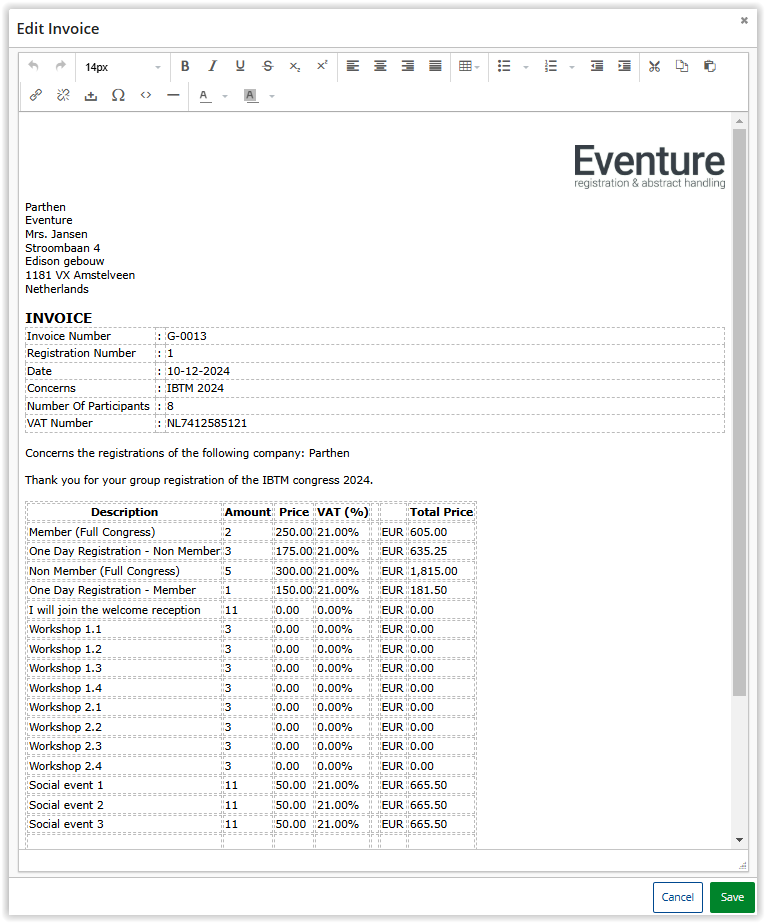Click scrollbar down arrow
The image size is (765, 923).
(740, 840)
